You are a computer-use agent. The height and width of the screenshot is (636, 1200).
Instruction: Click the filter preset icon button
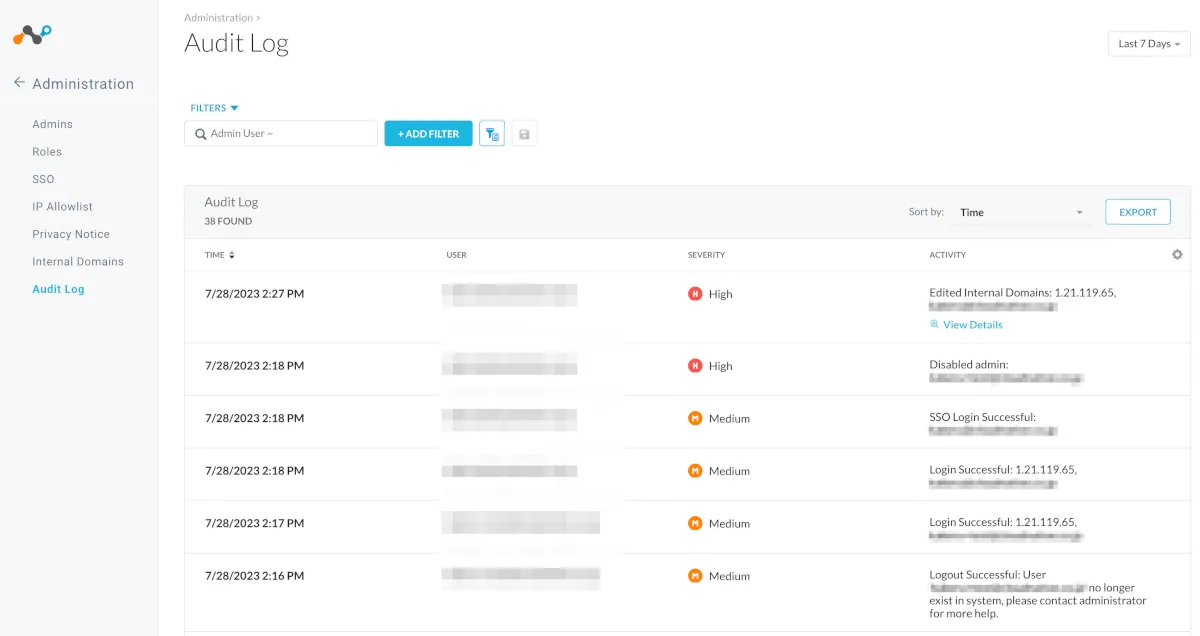(x=491, y=134)
